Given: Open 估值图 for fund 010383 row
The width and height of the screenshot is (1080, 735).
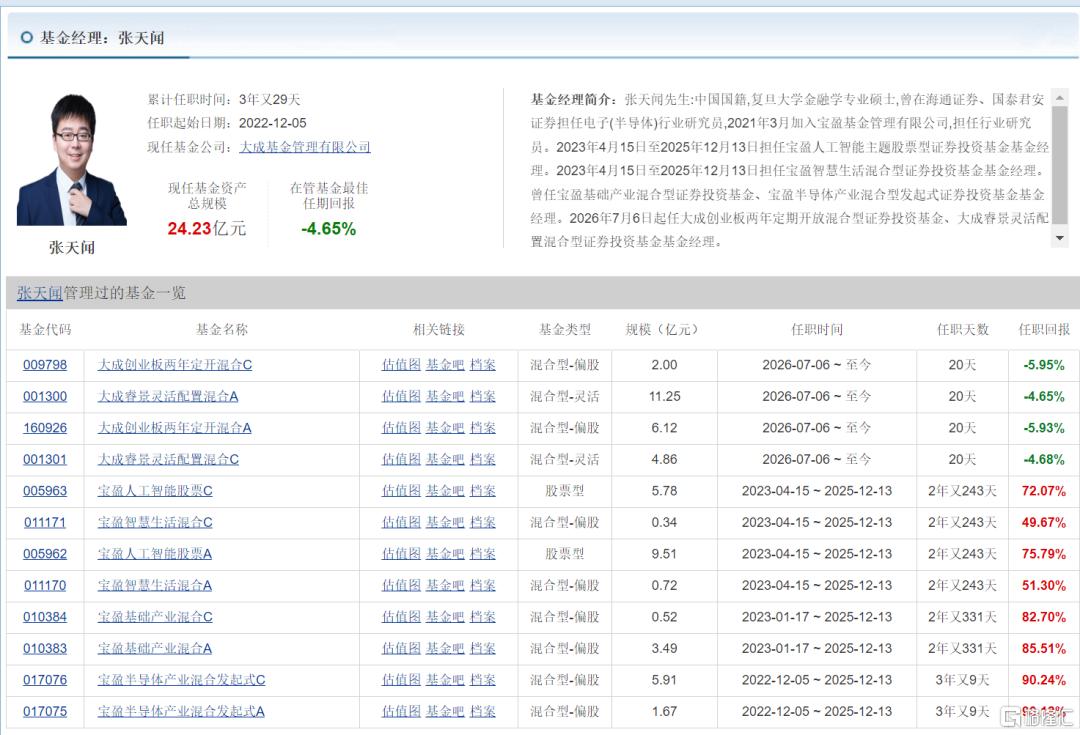Looking at the screenshot, I should 401,649.
